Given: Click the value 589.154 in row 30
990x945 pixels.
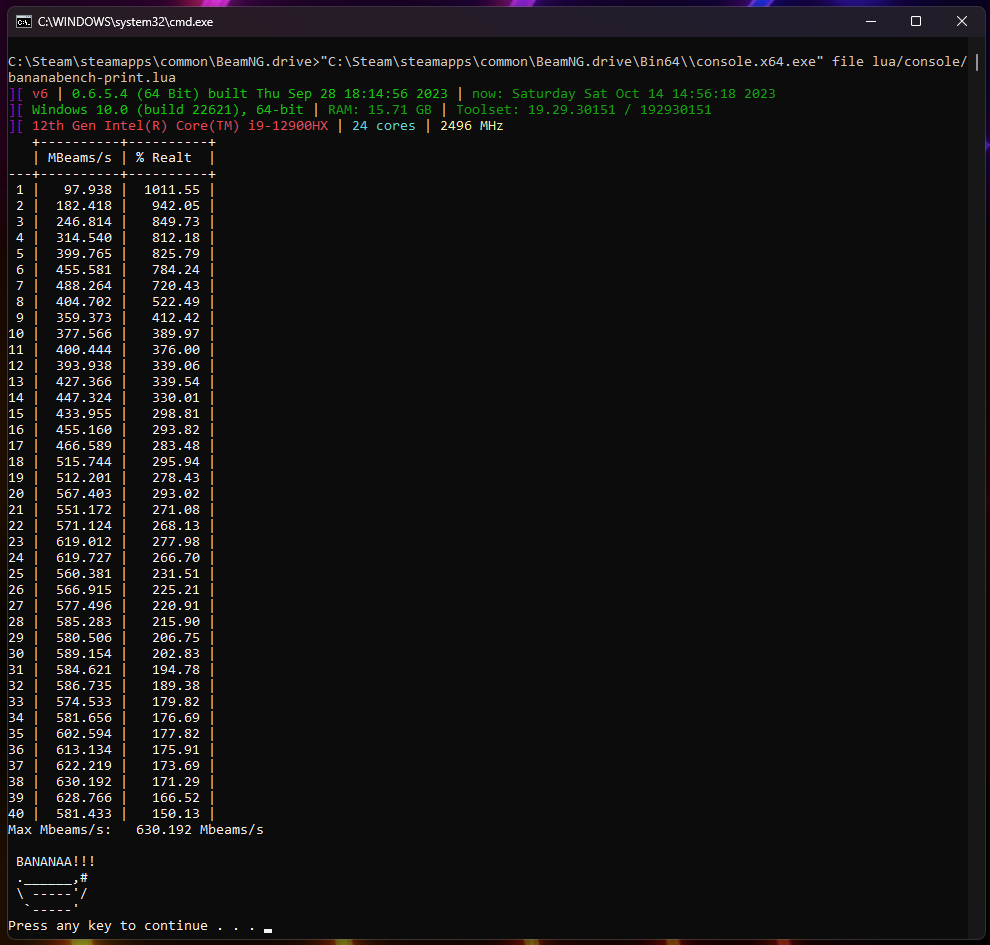Looking at the screenshot, I should coord(84,653).
